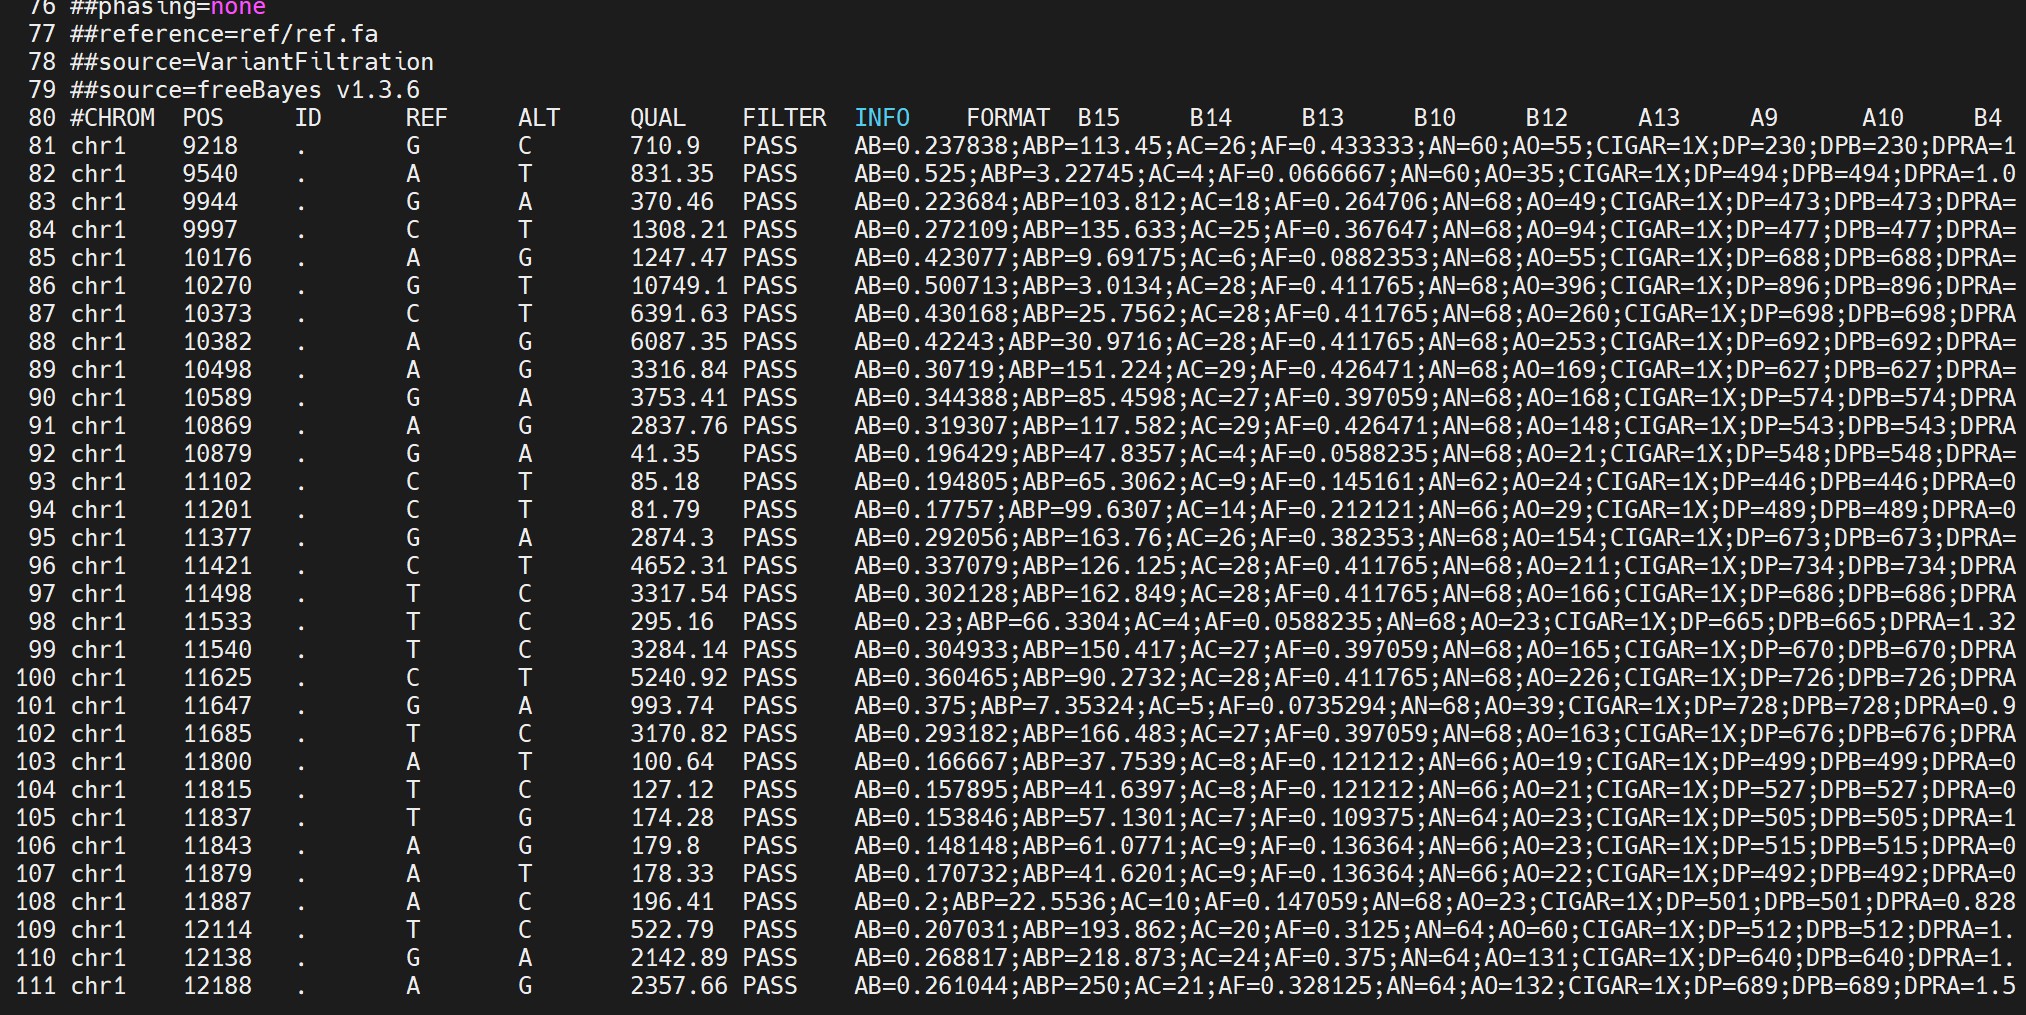2026x1015 pixels.
Task: Click sample column A13
Action: point(1659,118)
